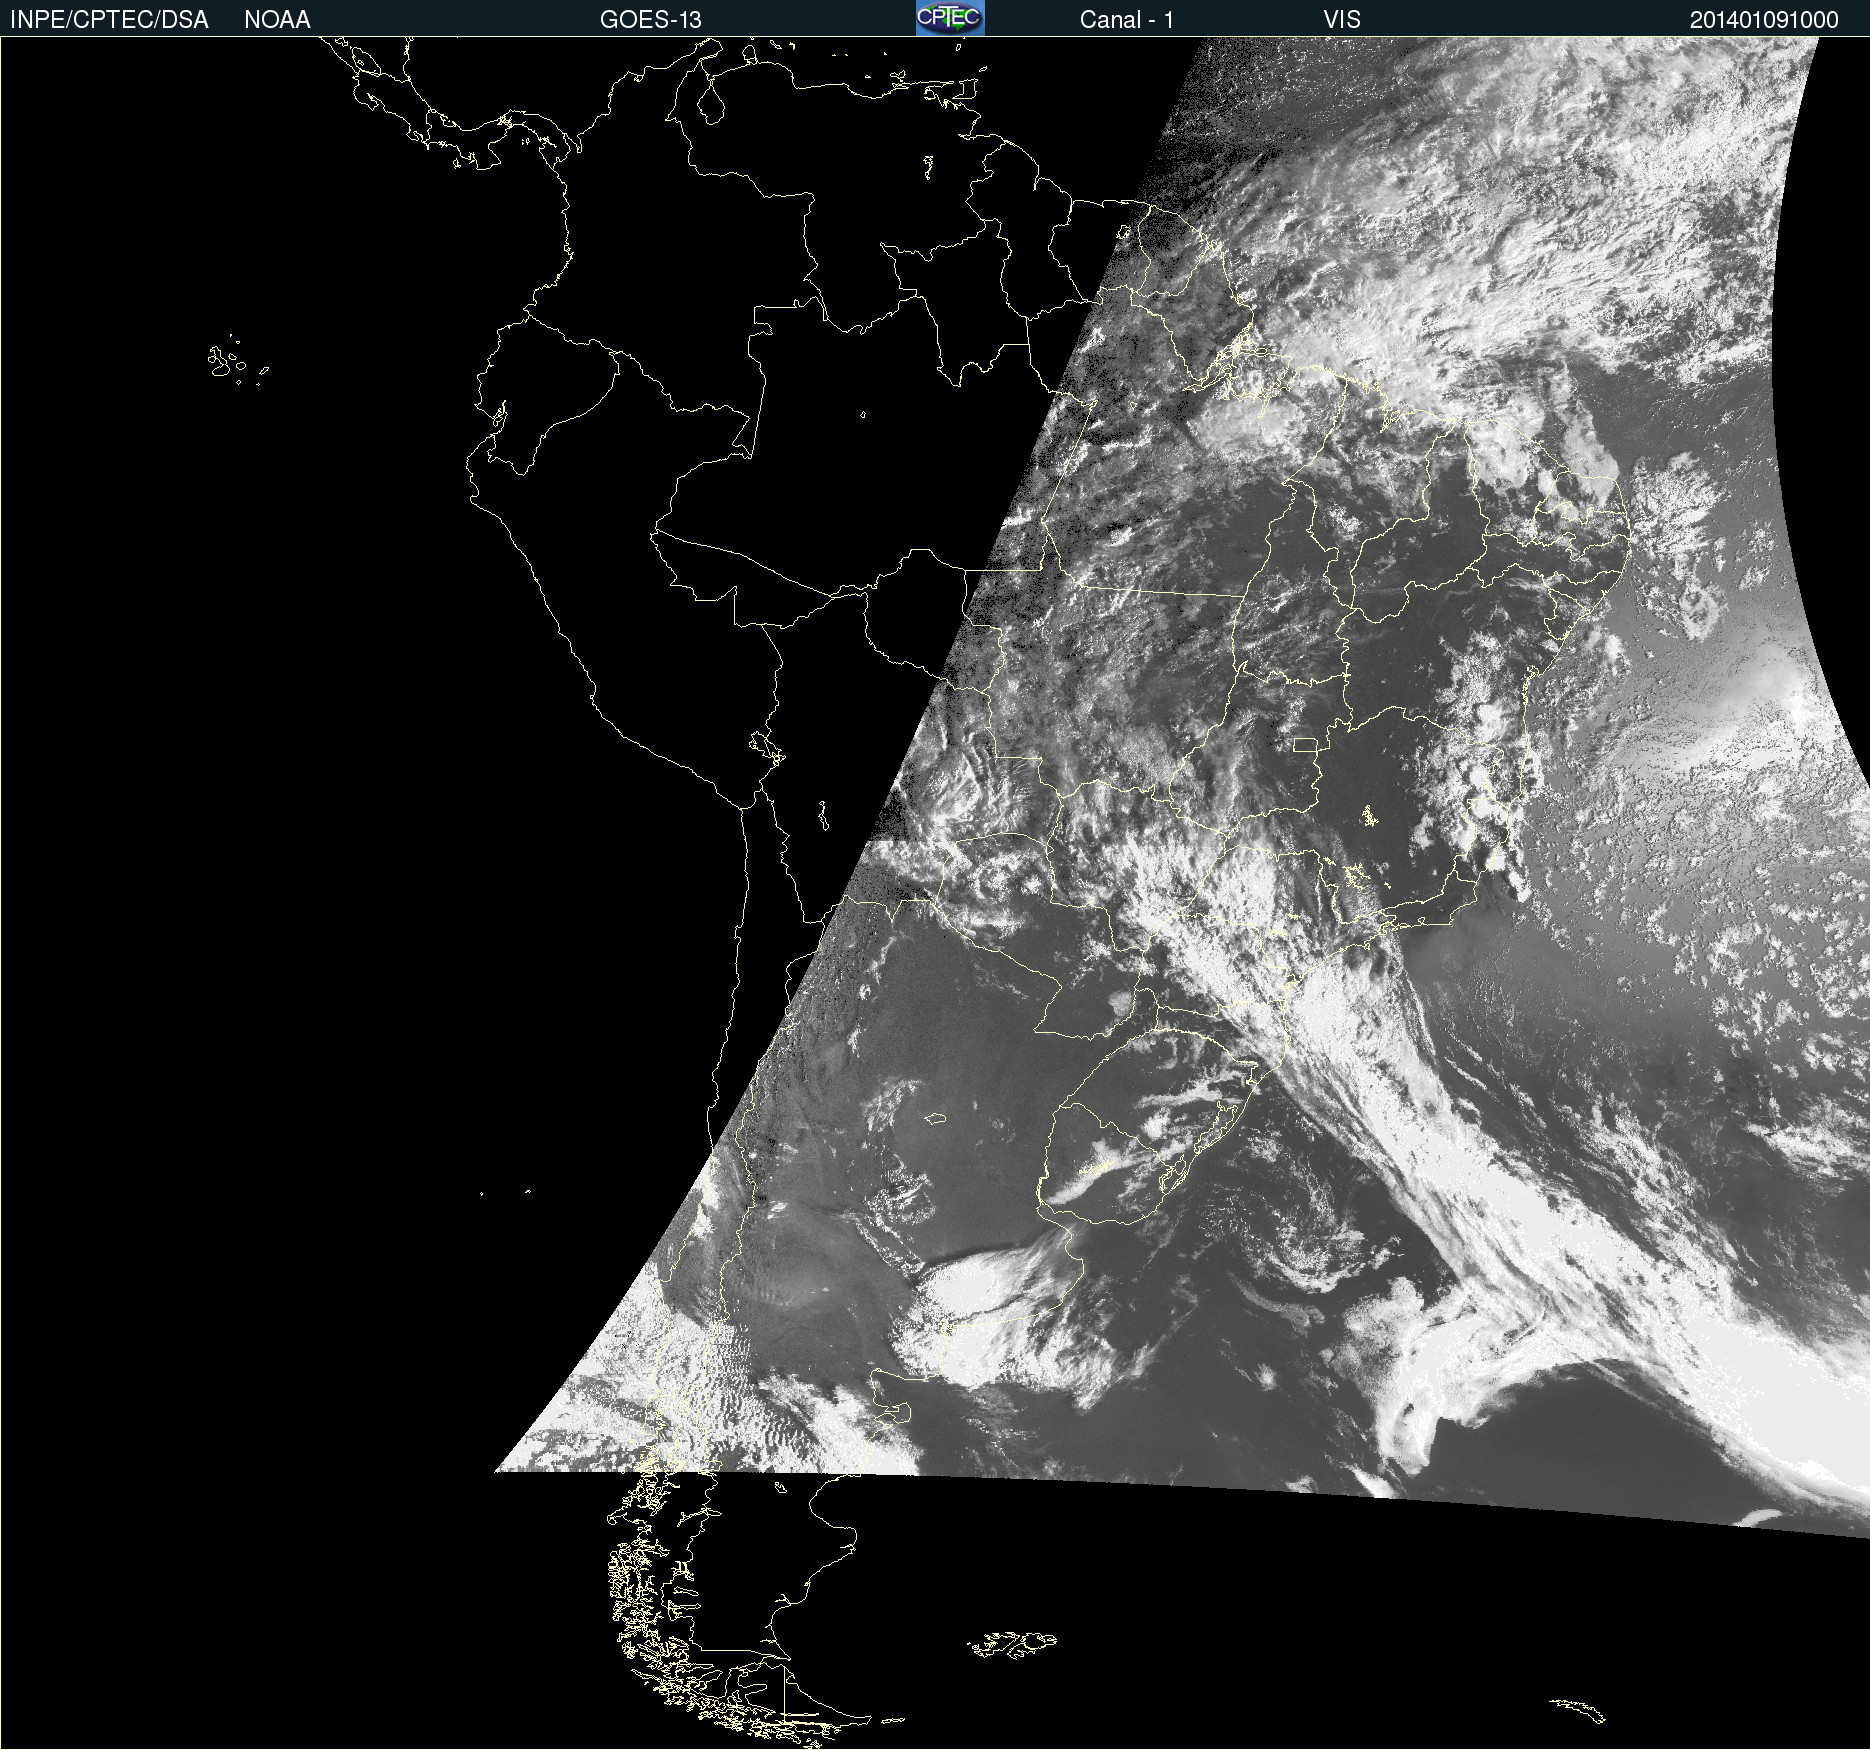Image resolution: width=1870 pixels, height=1750 pixels.
Task: Click the 201401091000 timestamp
Action: click(x=1764, y=20)
